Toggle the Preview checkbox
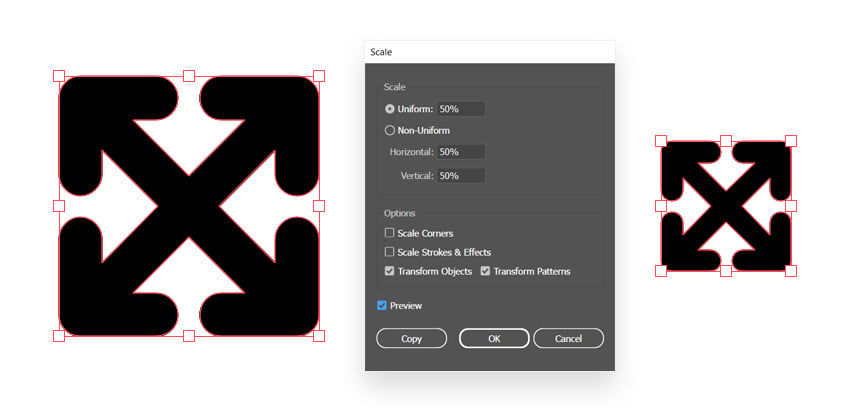The height and width of the screenshot is (412, 850). coord(382,306)
